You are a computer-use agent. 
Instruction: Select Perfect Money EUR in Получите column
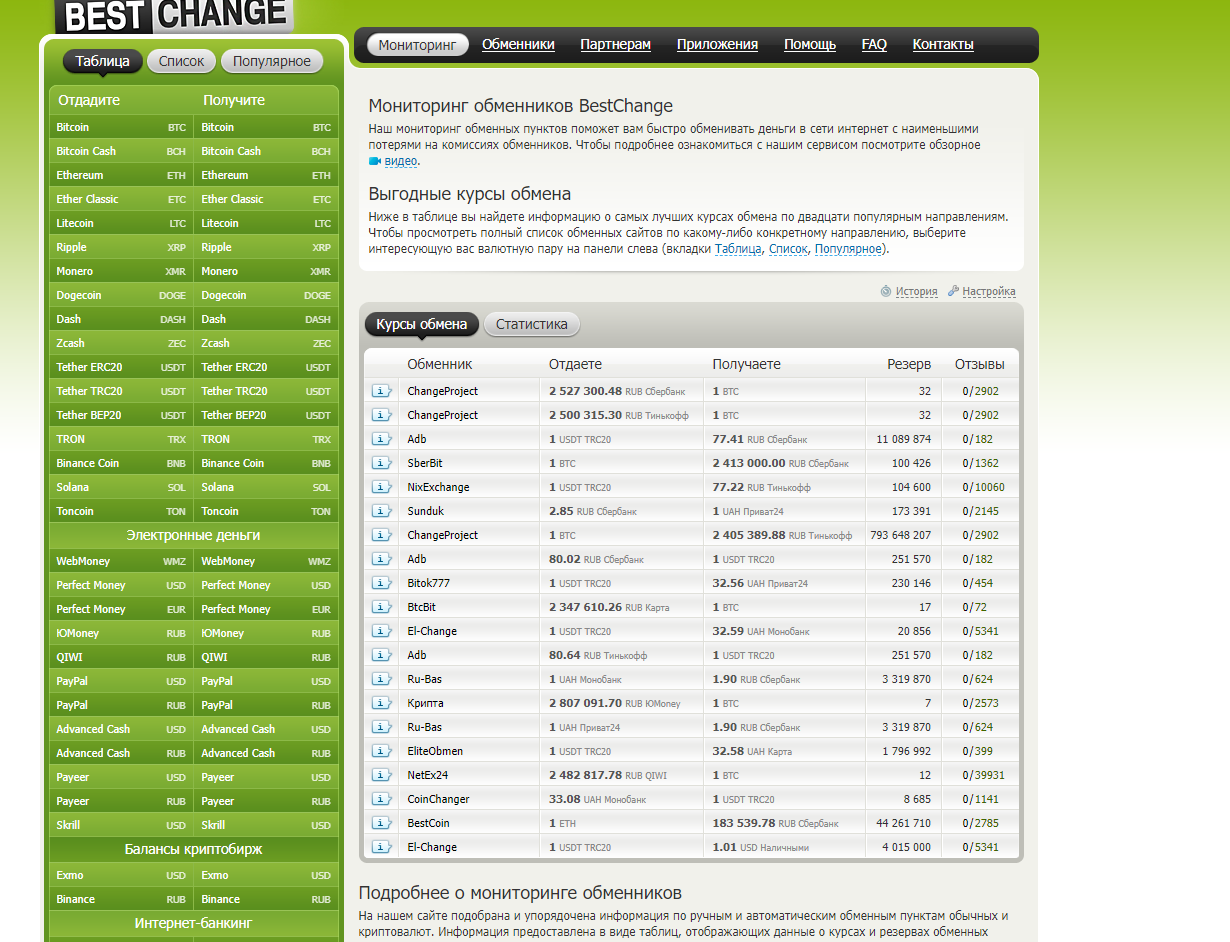click(x=266, y=609)
